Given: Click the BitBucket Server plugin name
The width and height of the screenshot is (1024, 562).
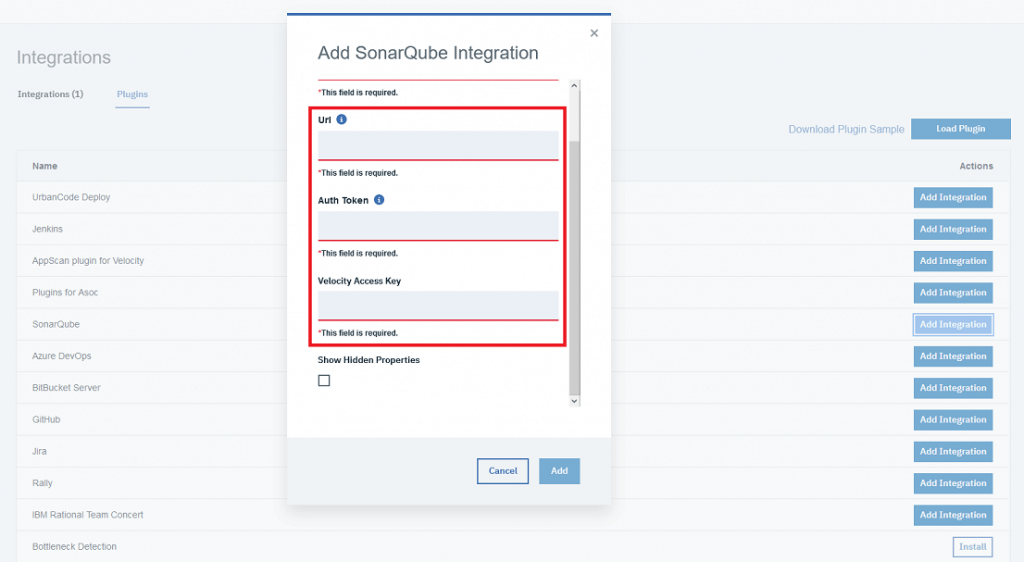Looking at the screenshot, I should 67,388.
